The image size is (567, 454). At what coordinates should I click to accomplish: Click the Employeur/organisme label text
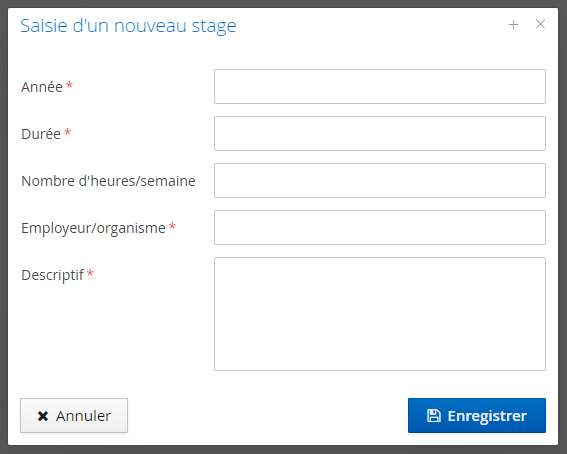93,228
